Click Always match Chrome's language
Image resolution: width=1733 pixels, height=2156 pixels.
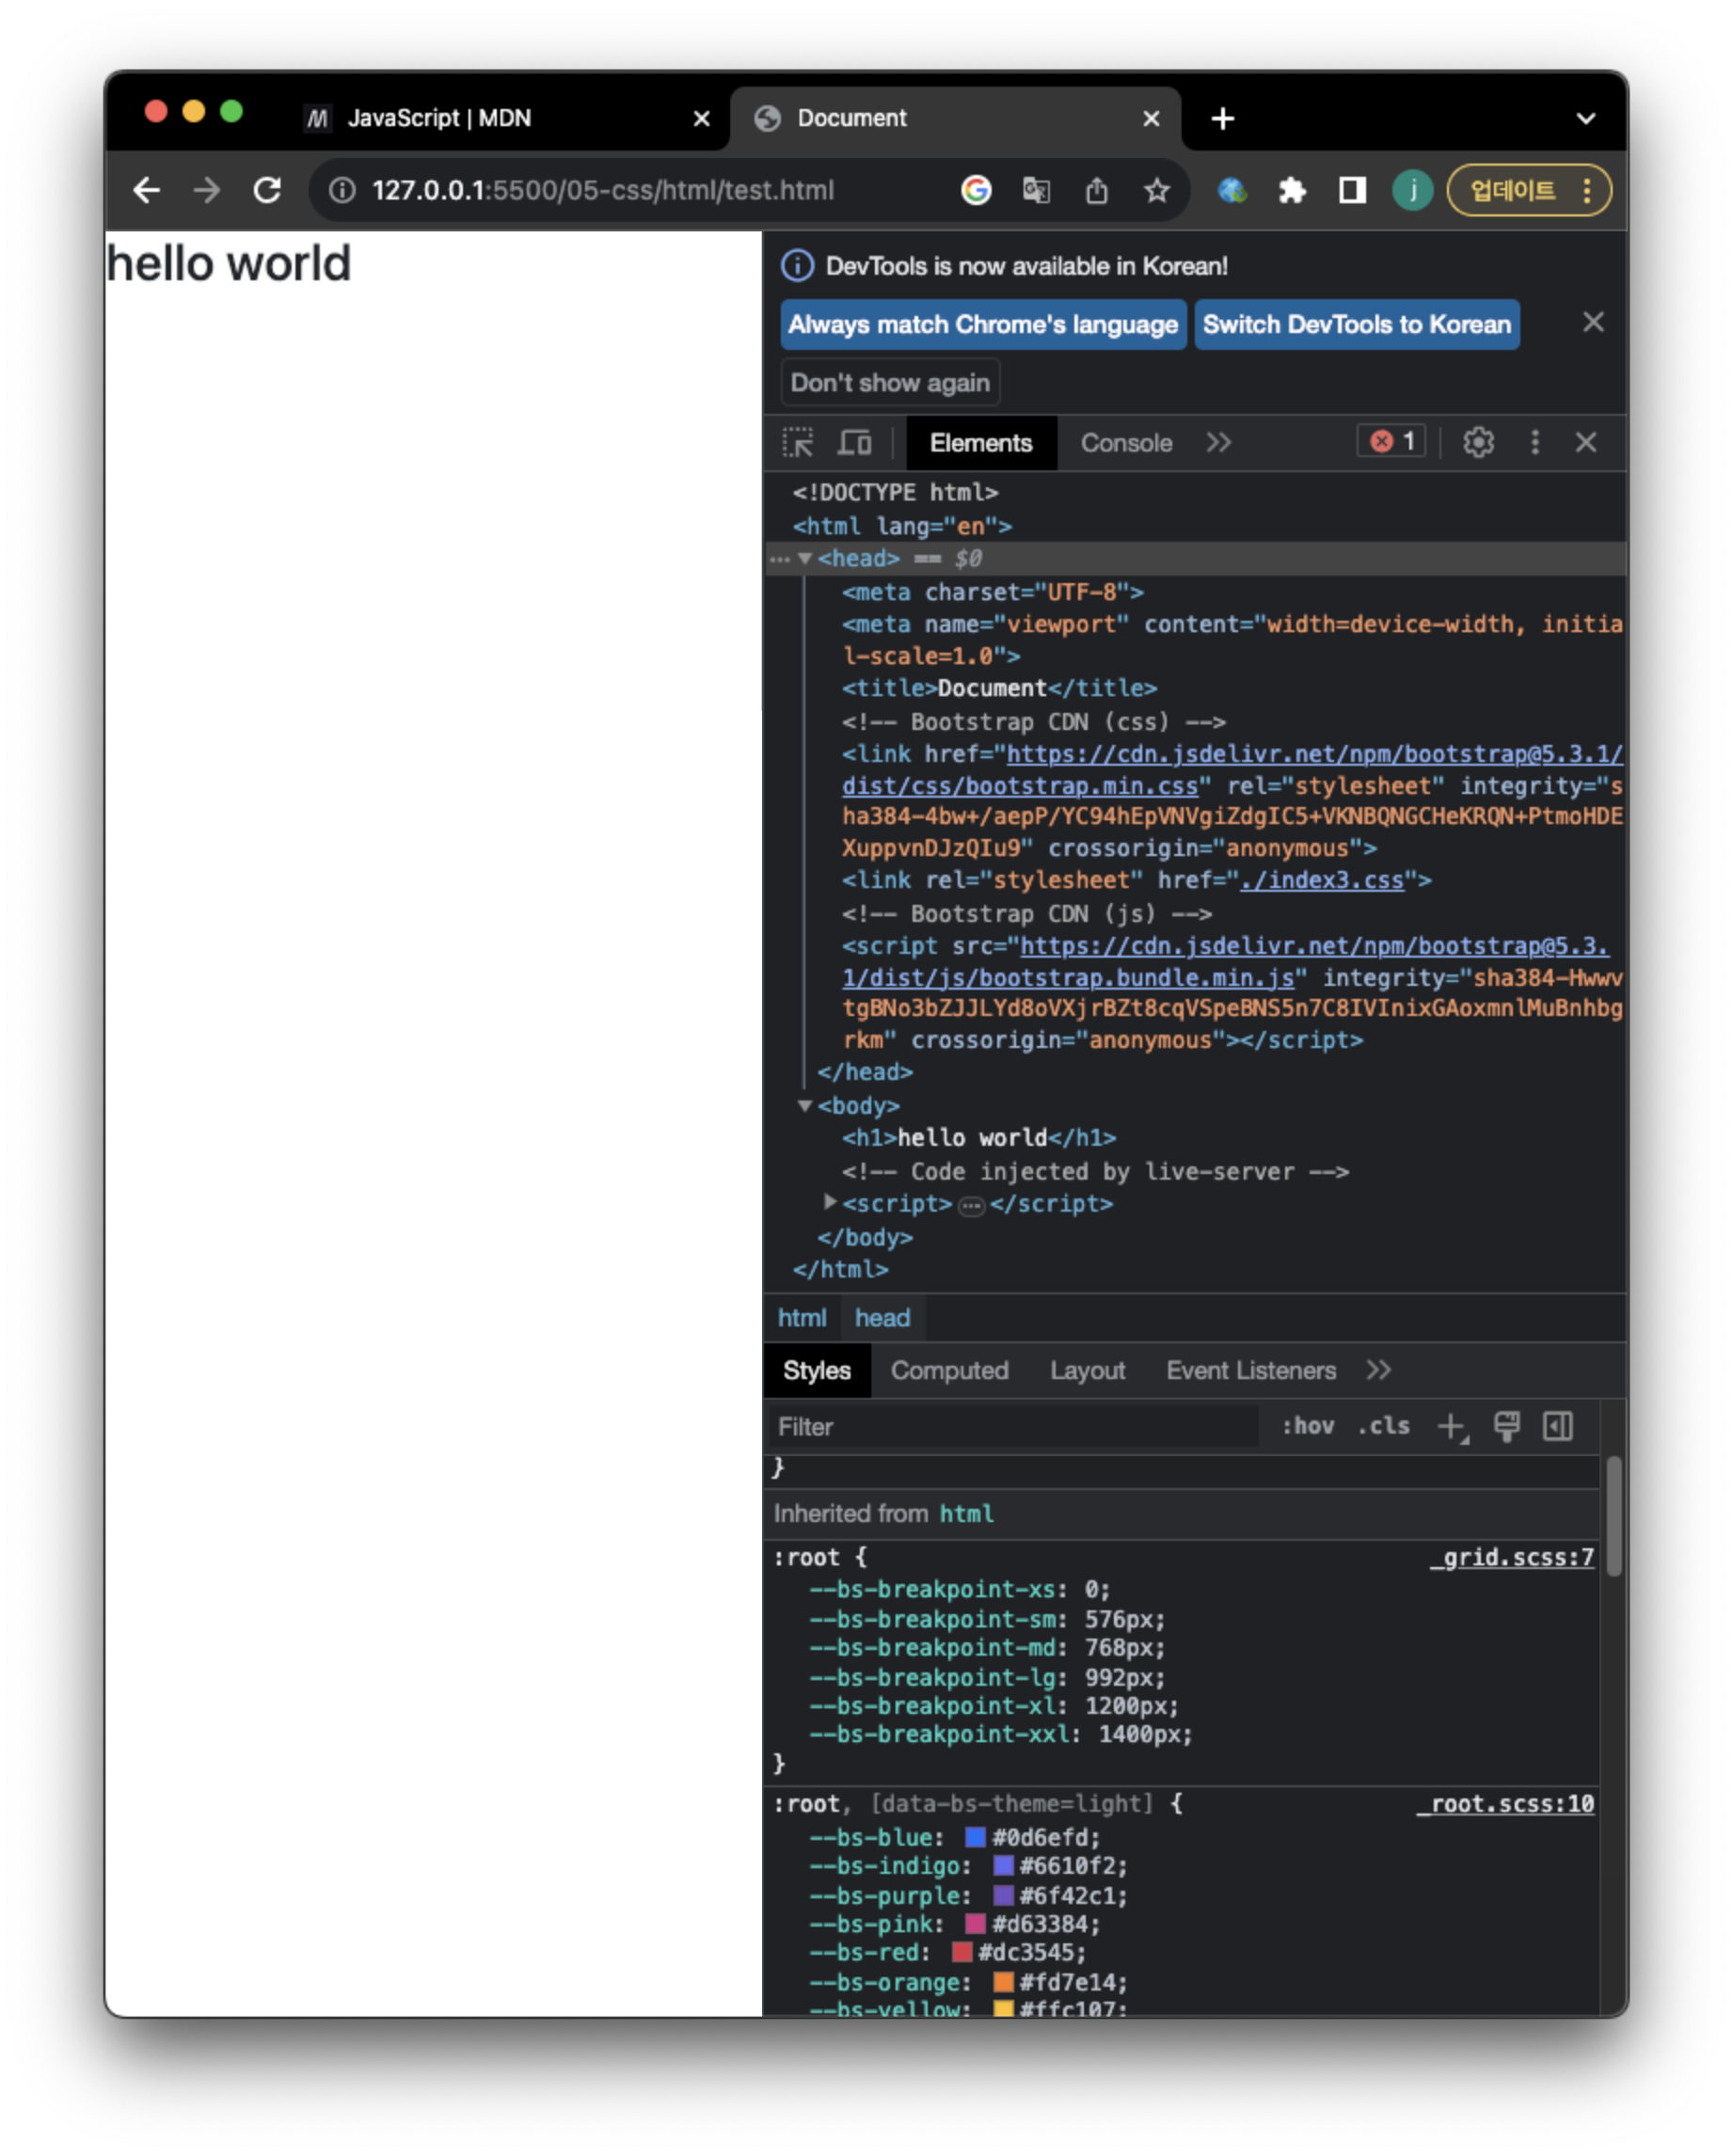tap(982, 324)
